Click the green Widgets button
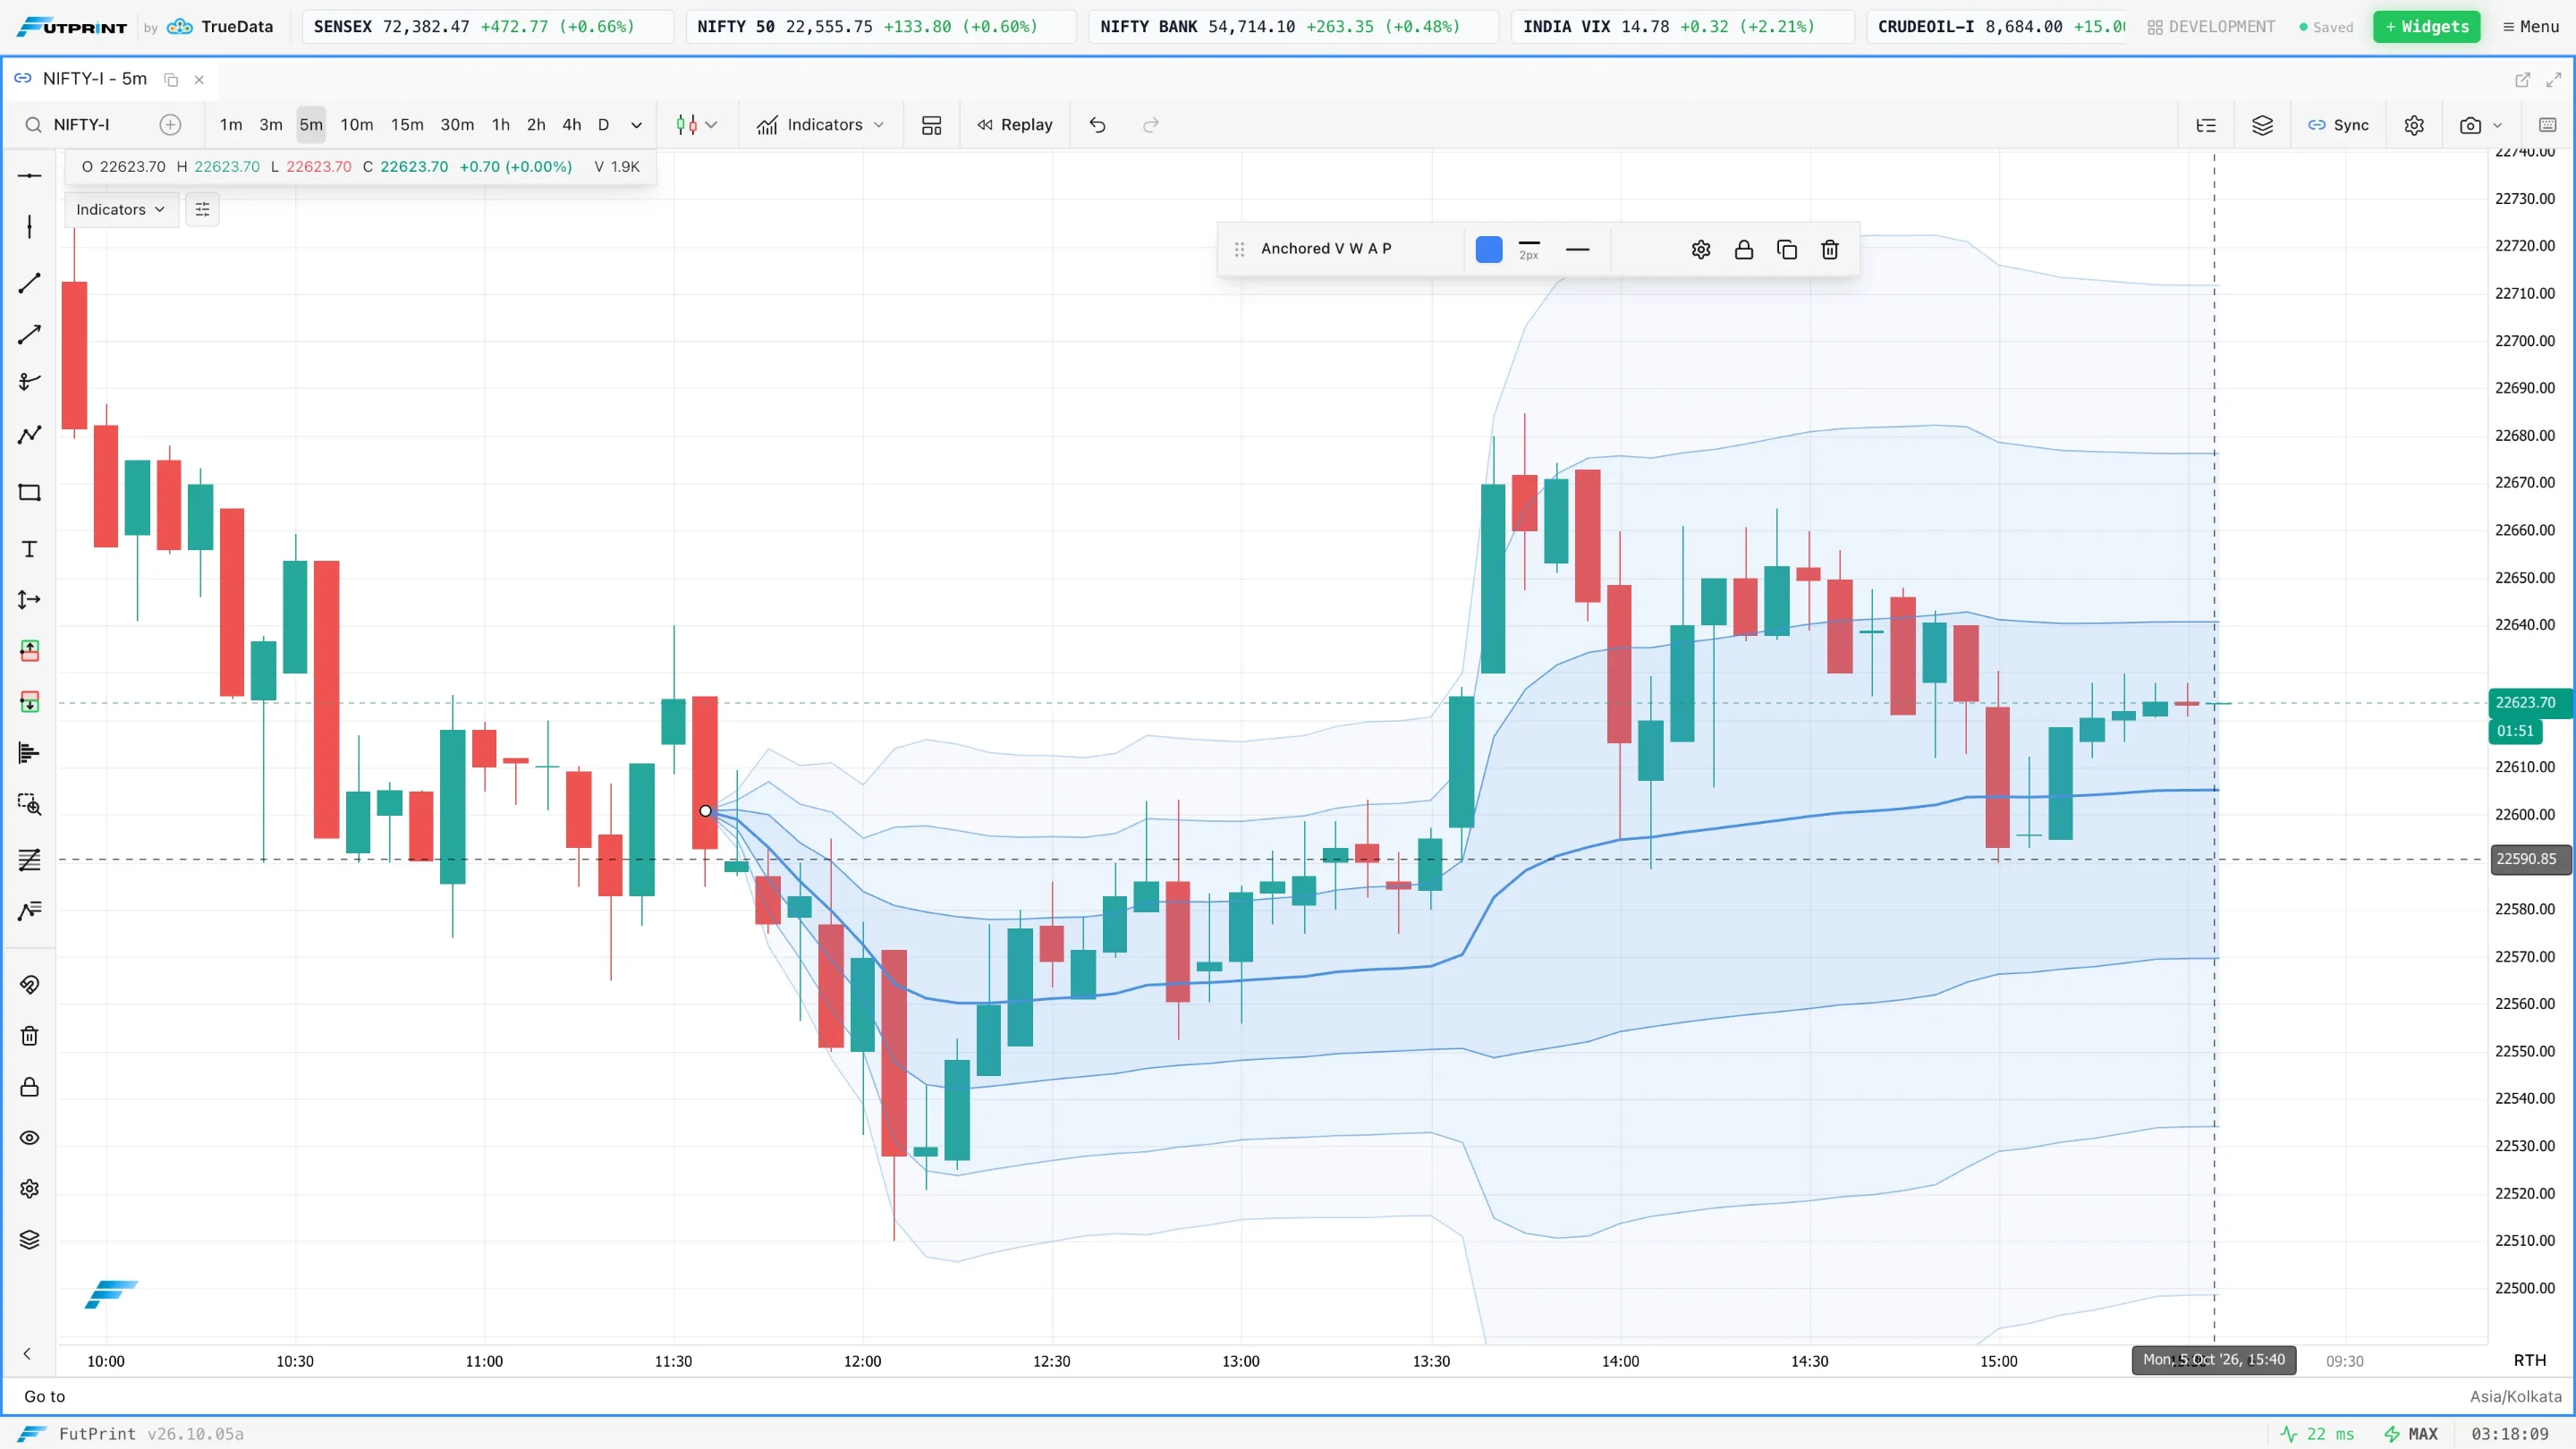Image resolution: width=2576 pixels, height=1449 pixels. pos(2426,27)
